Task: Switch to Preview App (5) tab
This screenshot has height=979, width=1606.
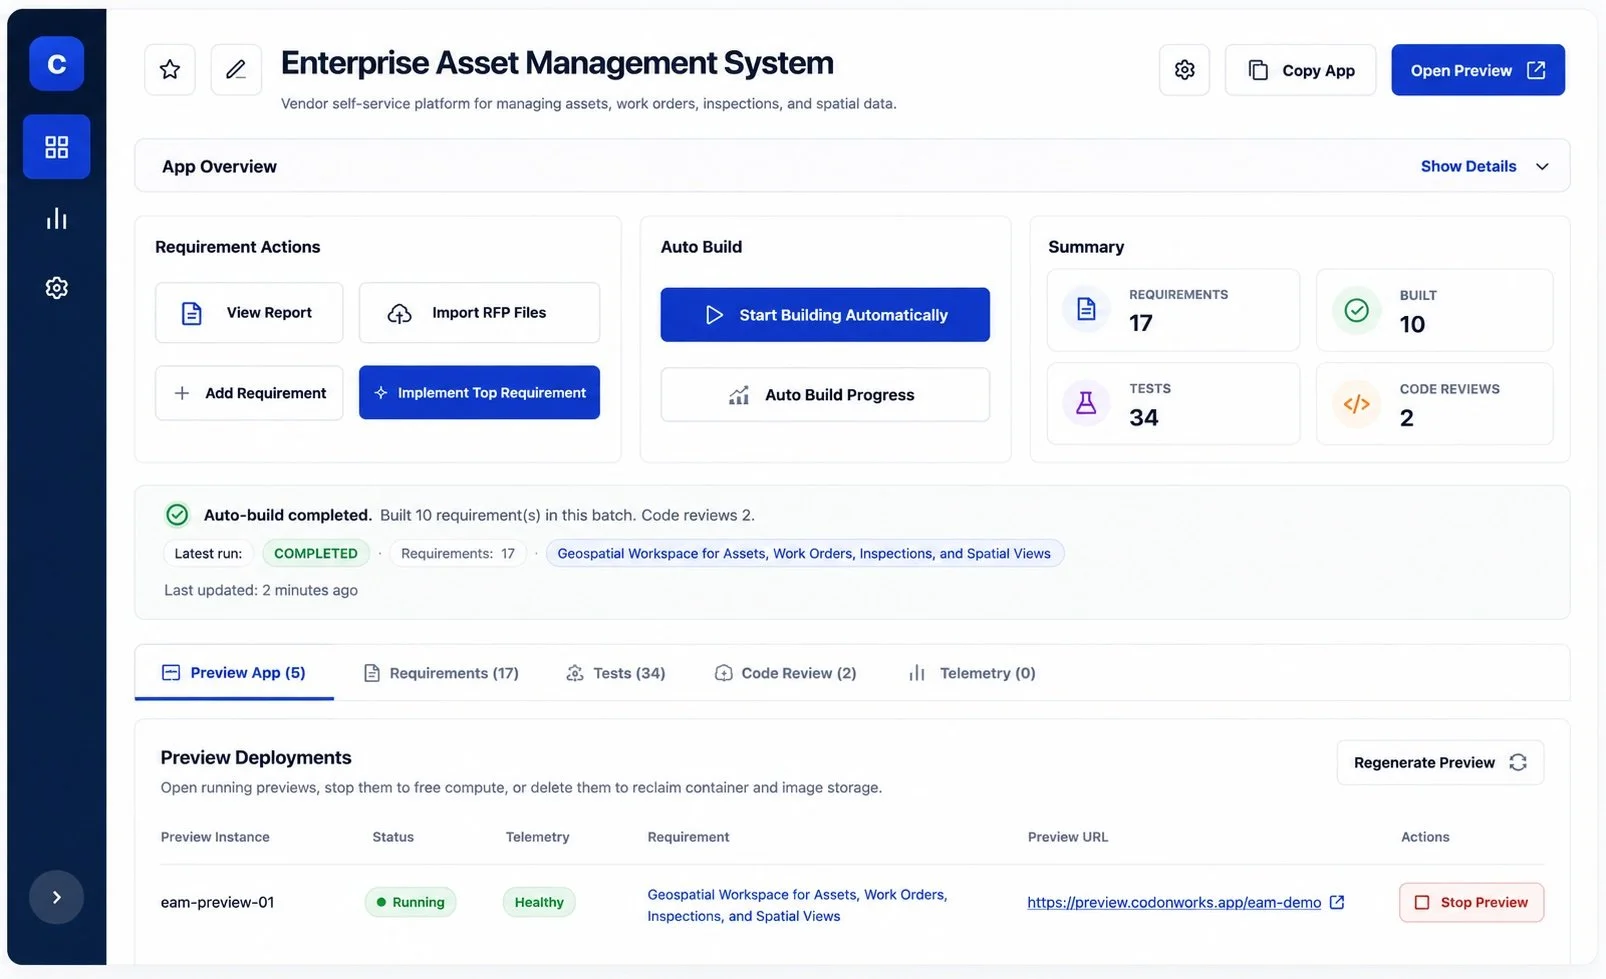Action: pos(234,673)
